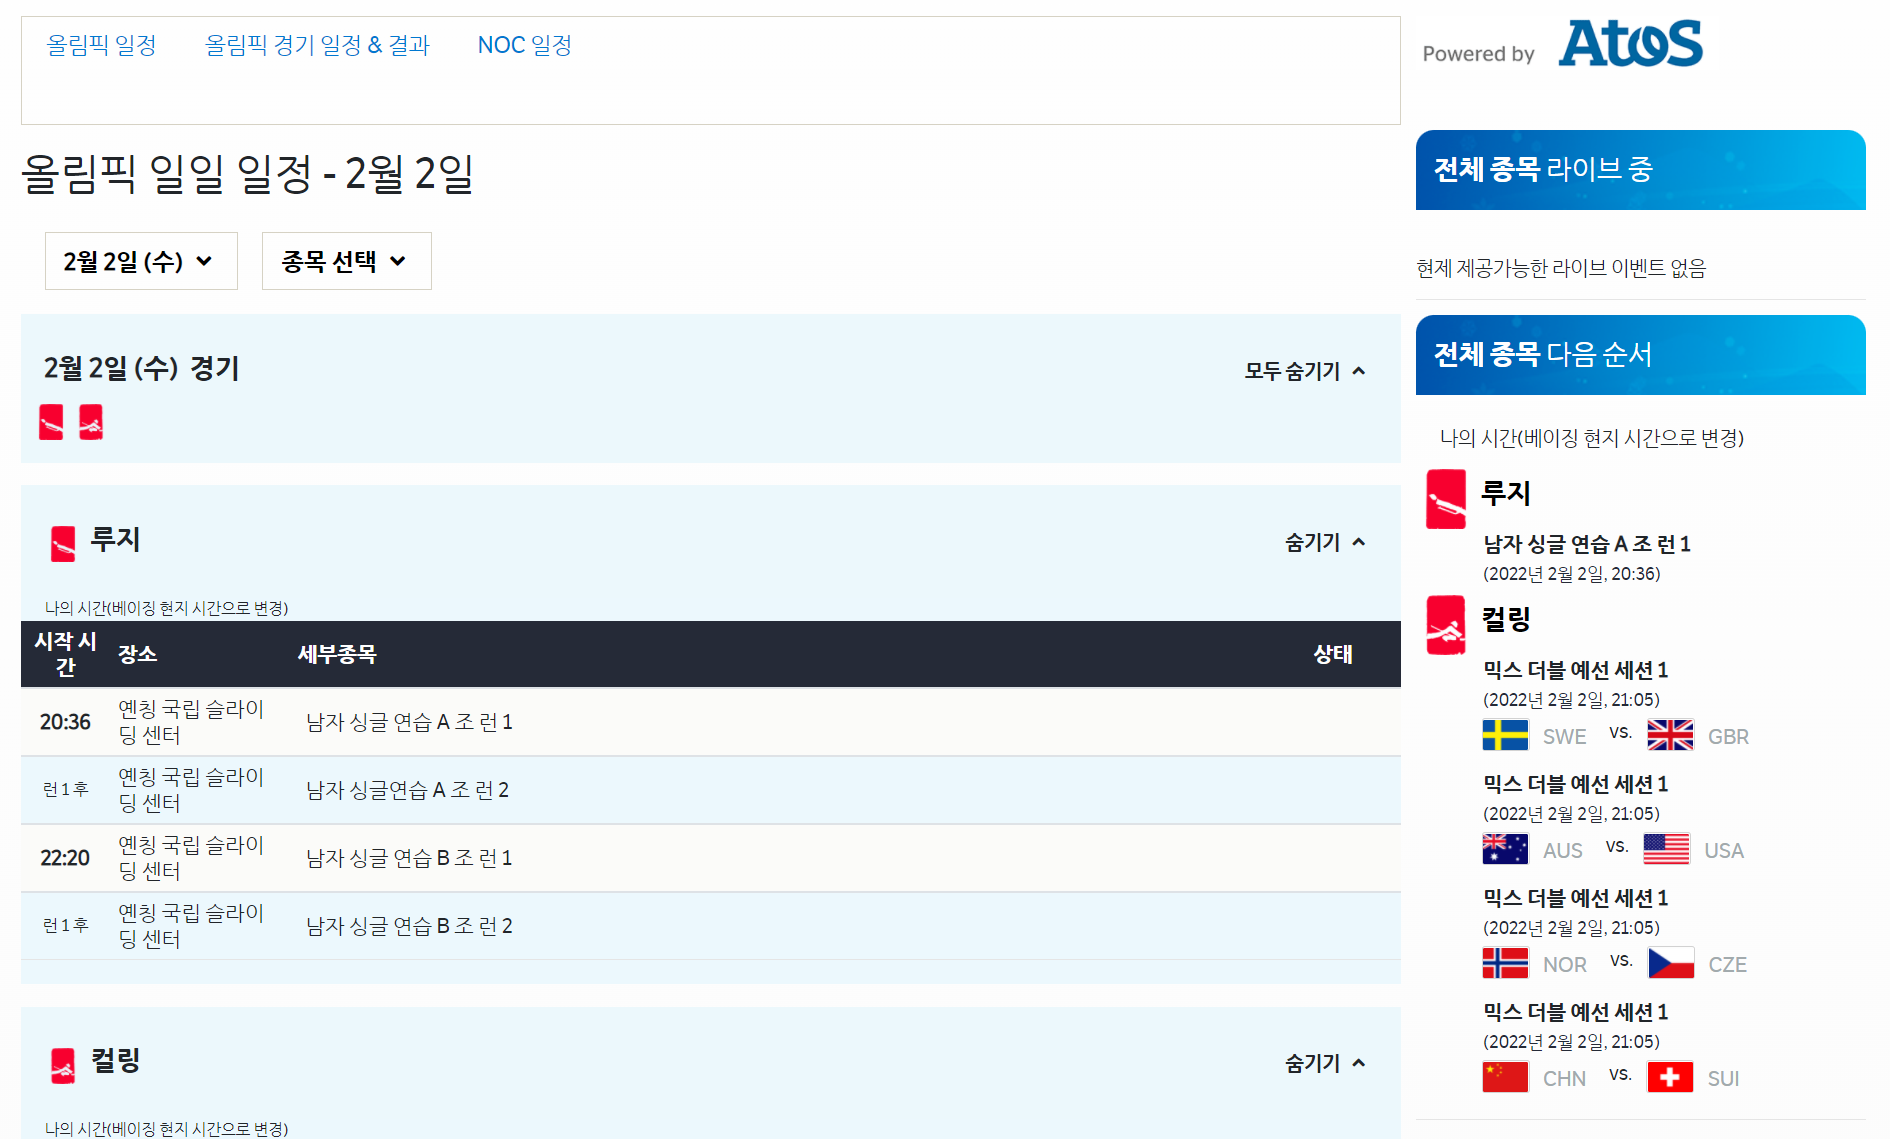Click the CZE flag icon
Viewport: 1890px width, 1139px height.
(1671, 963)
